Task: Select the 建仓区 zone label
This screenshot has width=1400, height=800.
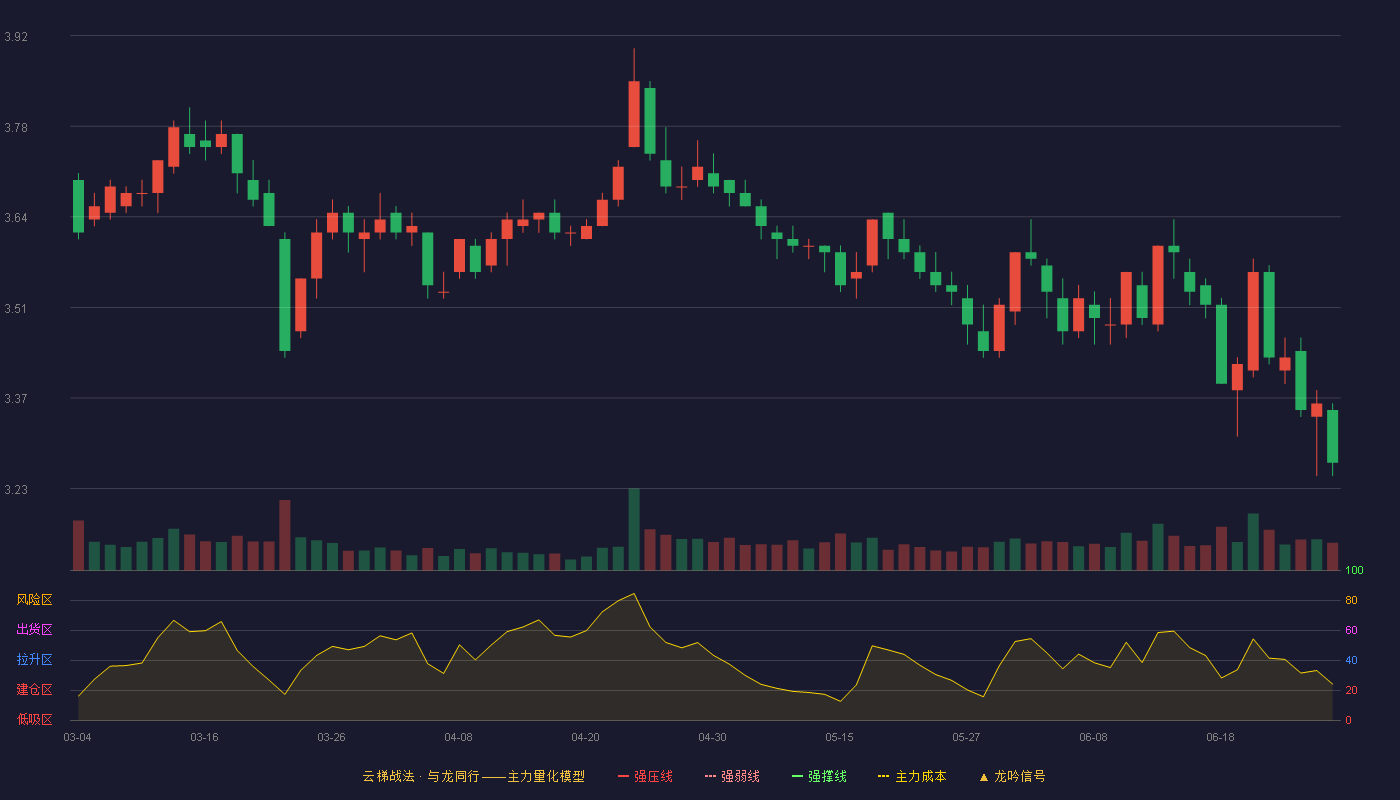Action: [x=34, y=690]
